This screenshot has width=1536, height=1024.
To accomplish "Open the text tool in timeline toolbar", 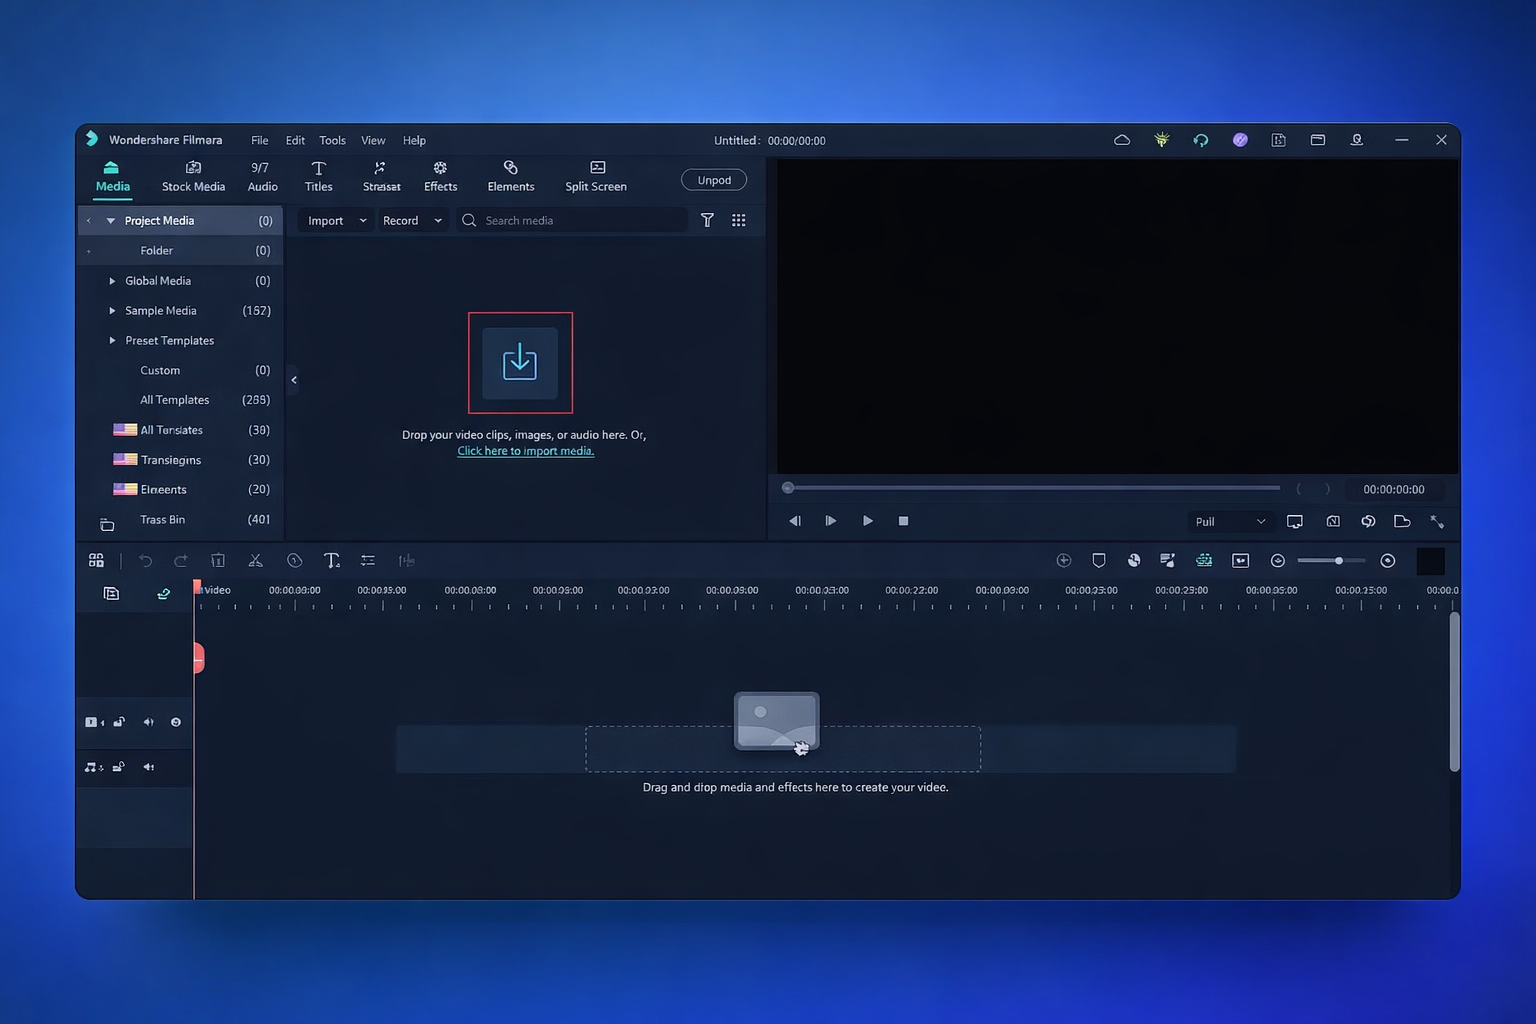I will click(331, 561).
